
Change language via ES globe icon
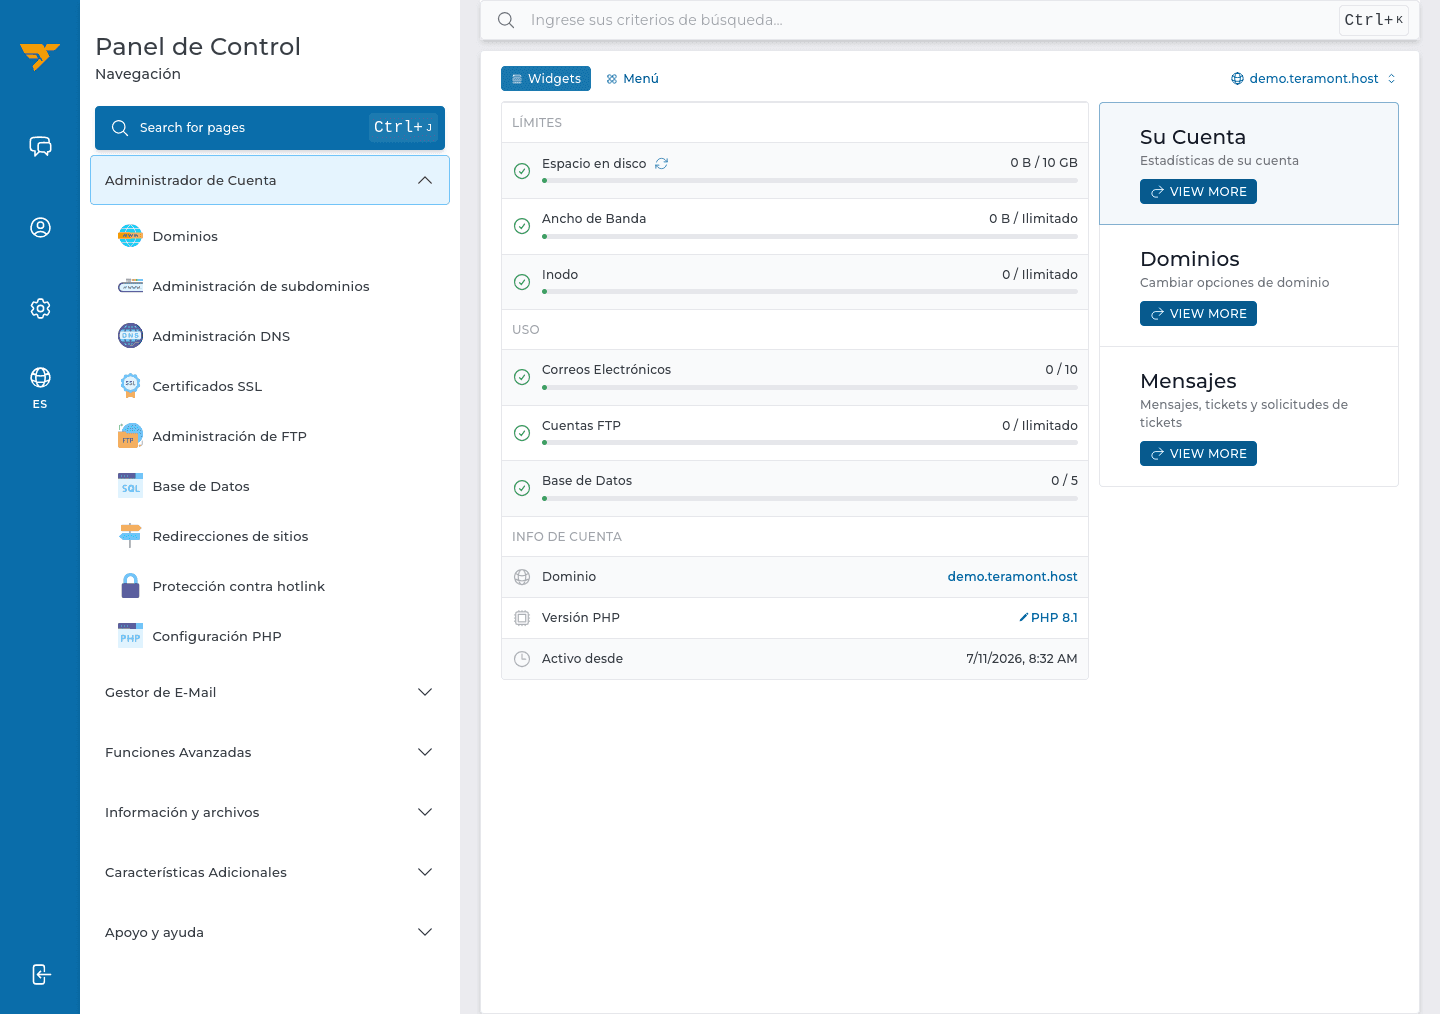point(40,387)
